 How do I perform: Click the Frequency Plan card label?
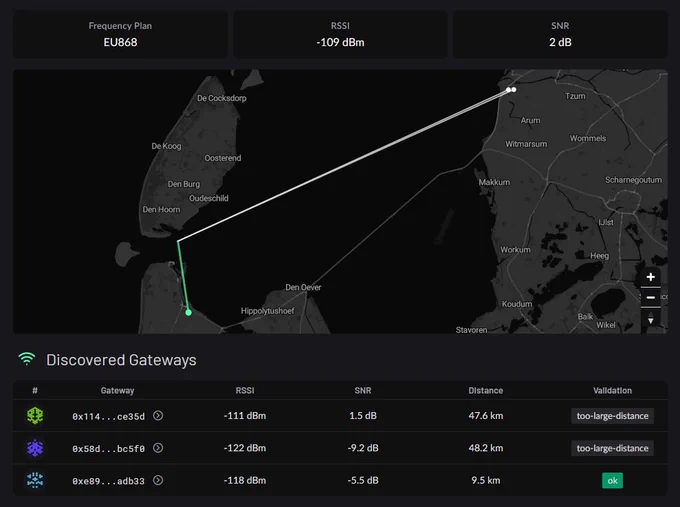pyautogui.click(x=120, y=26)
